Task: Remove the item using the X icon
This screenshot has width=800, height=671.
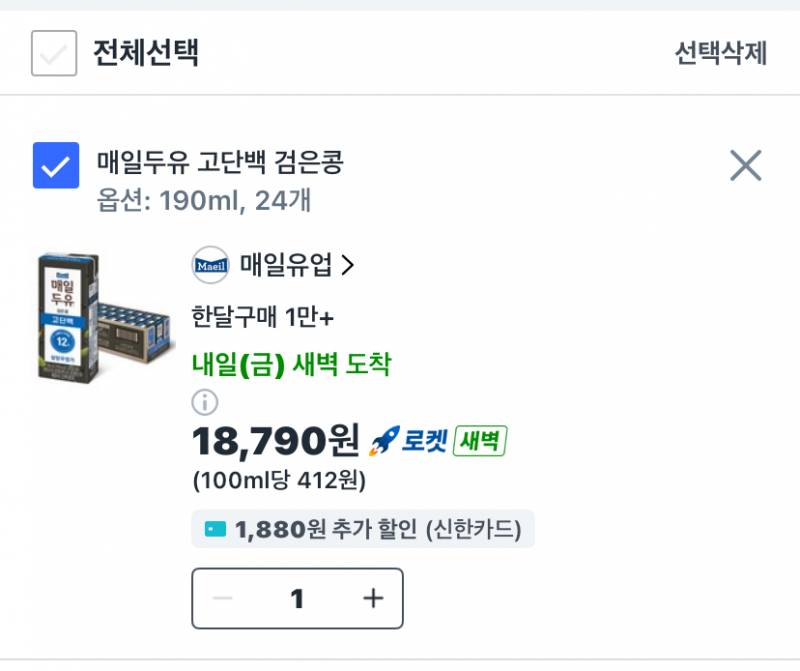Action: [x=743, y=167]
